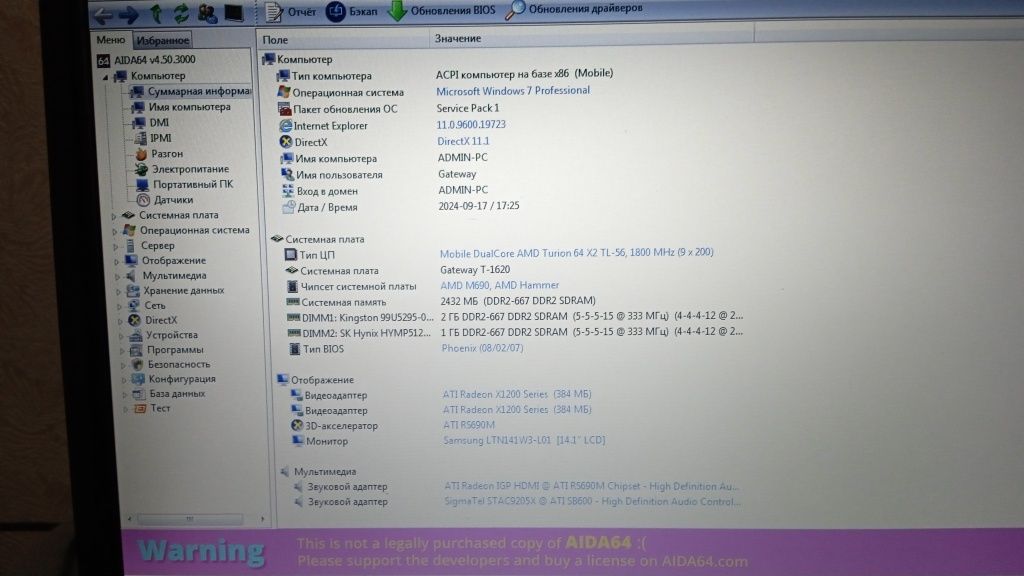Click the База данных tree icon

pos(139,394)
